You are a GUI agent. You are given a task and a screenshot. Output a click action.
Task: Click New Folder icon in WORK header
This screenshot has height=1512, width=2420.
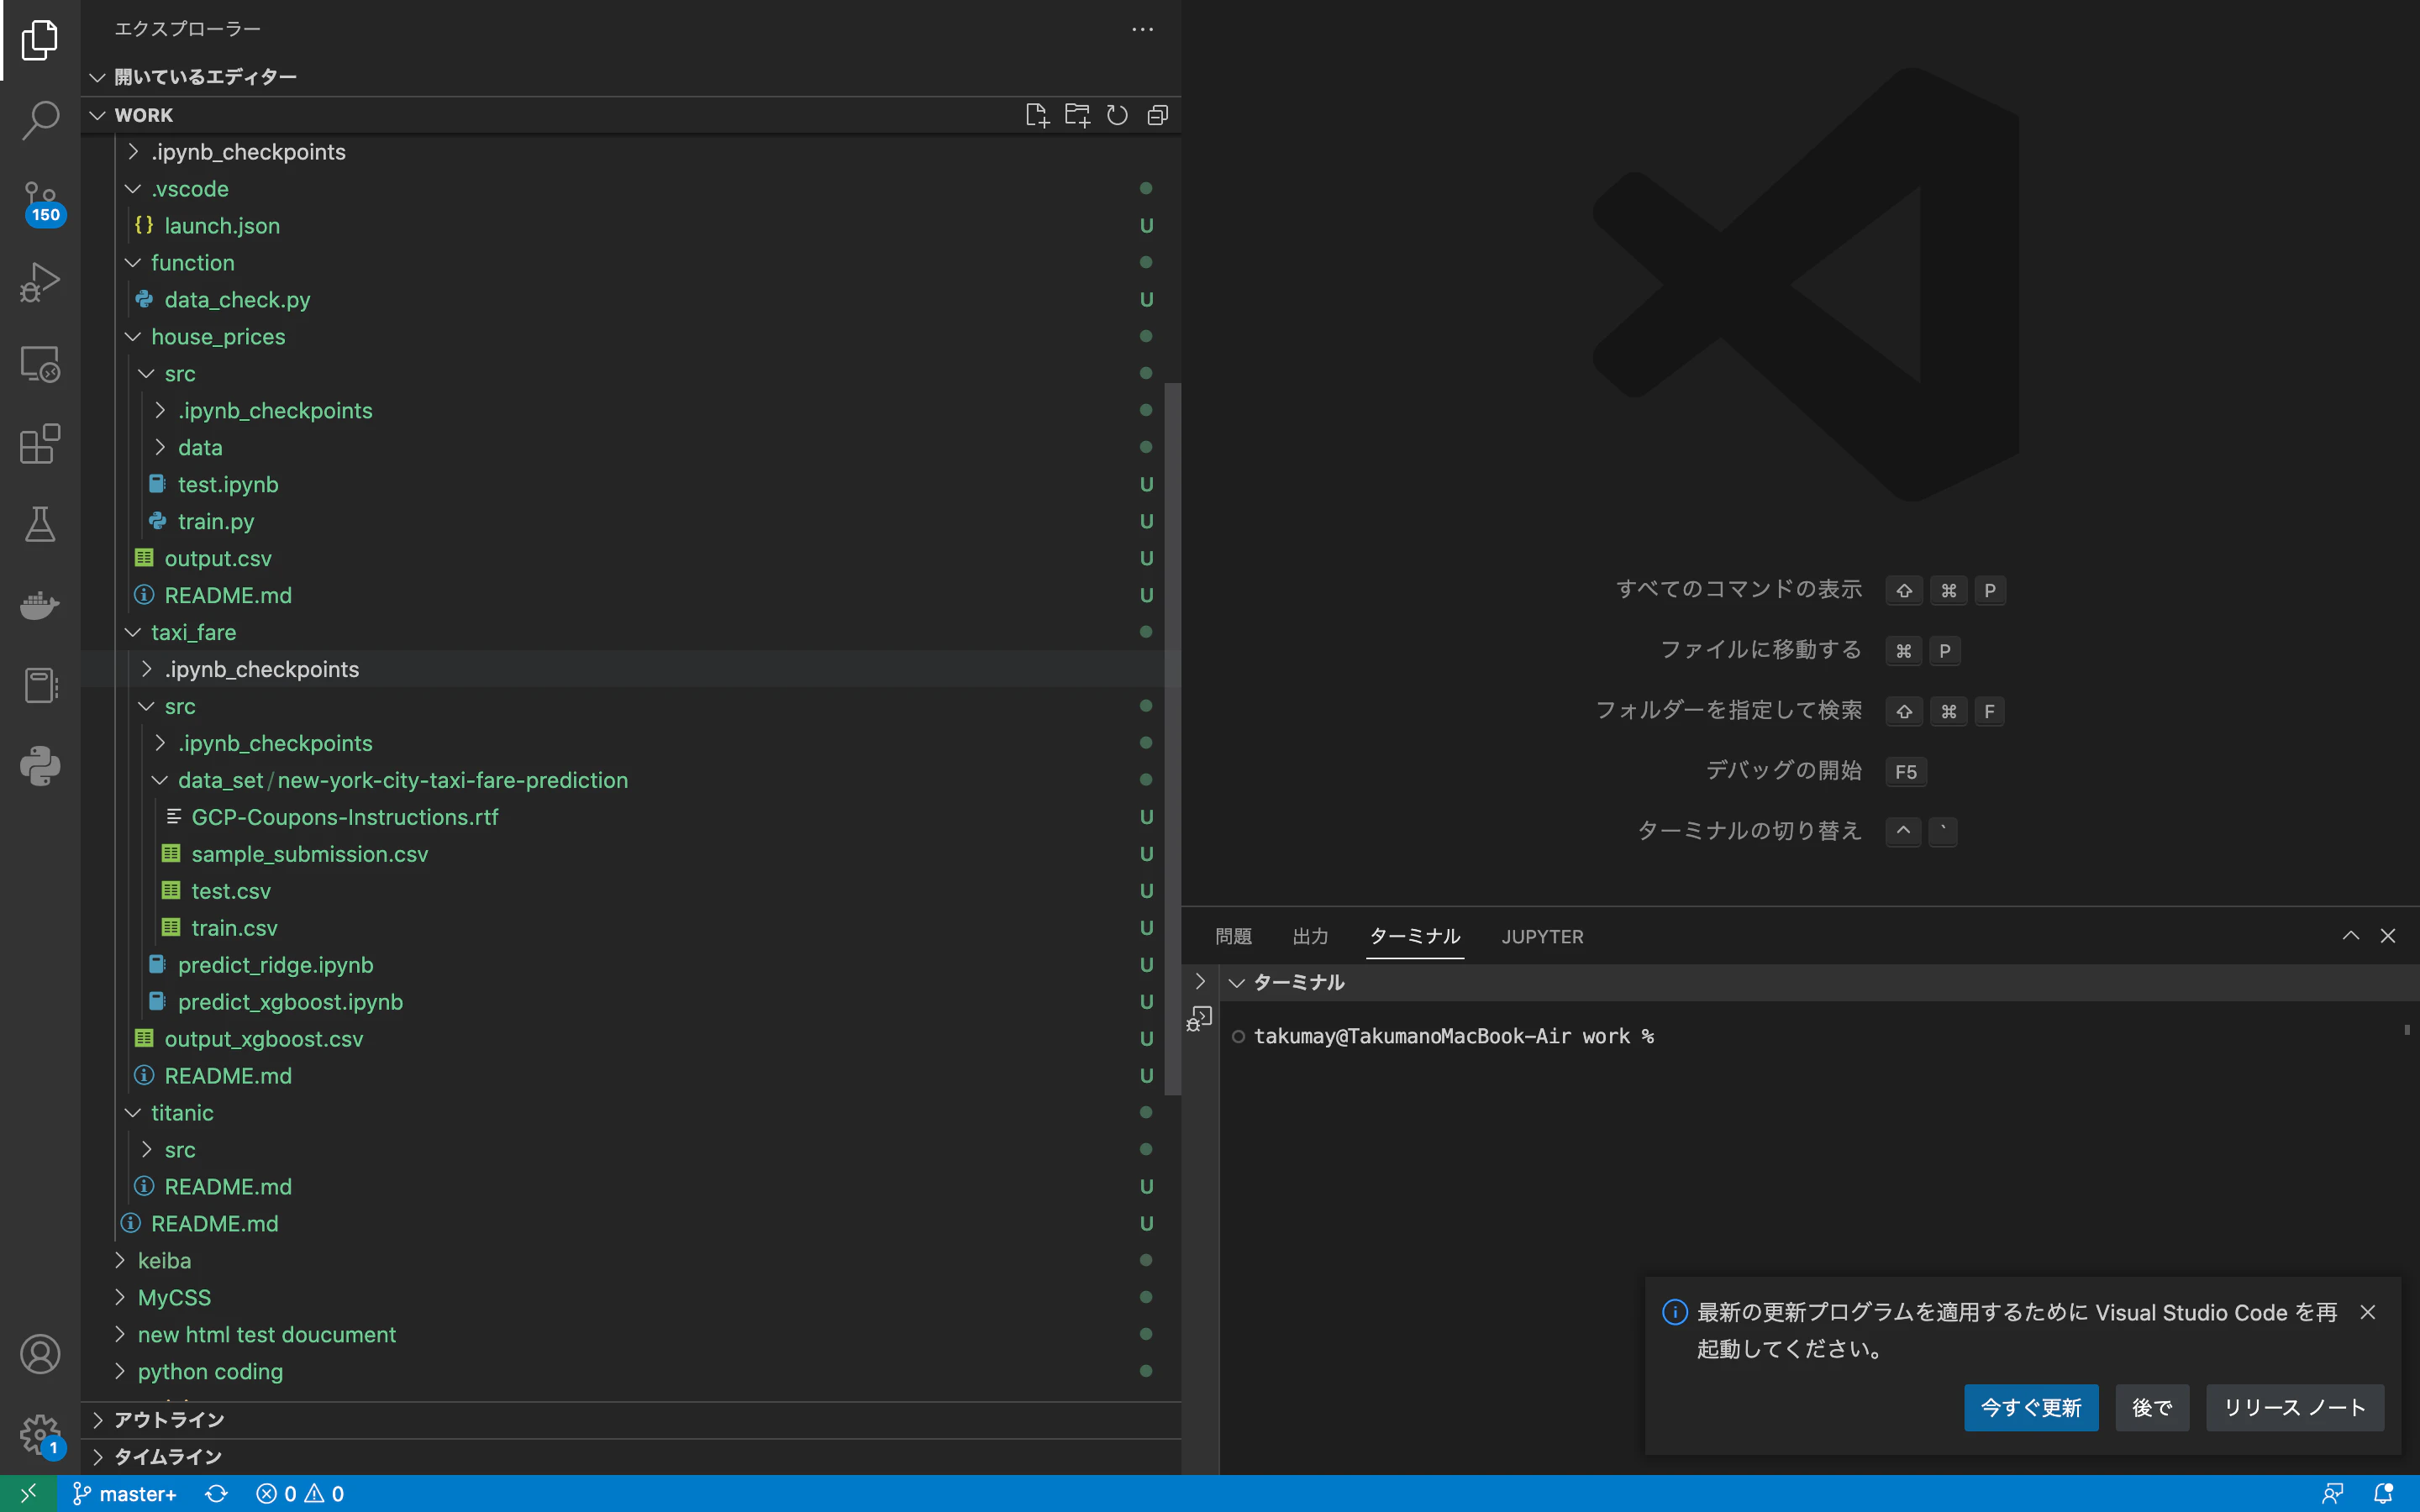point(1077,115)
